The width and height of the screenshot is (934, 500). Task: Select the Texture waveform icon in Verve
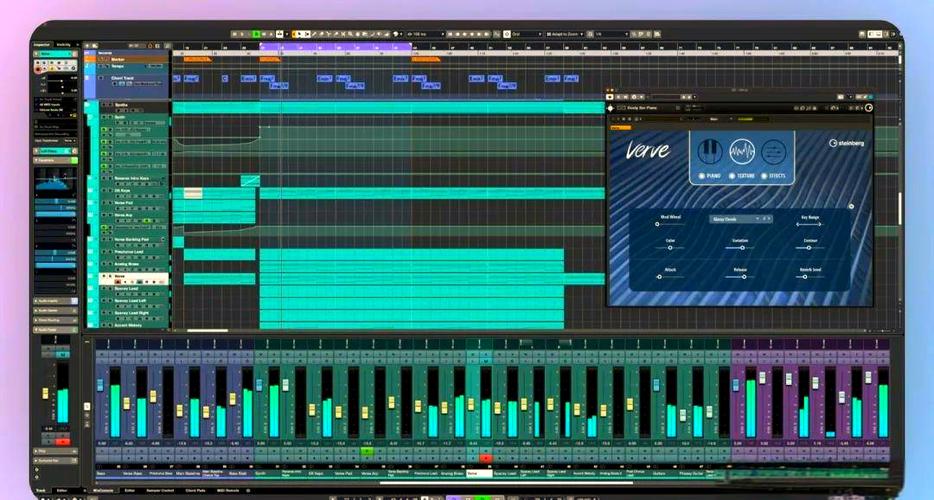click(742, 151)
